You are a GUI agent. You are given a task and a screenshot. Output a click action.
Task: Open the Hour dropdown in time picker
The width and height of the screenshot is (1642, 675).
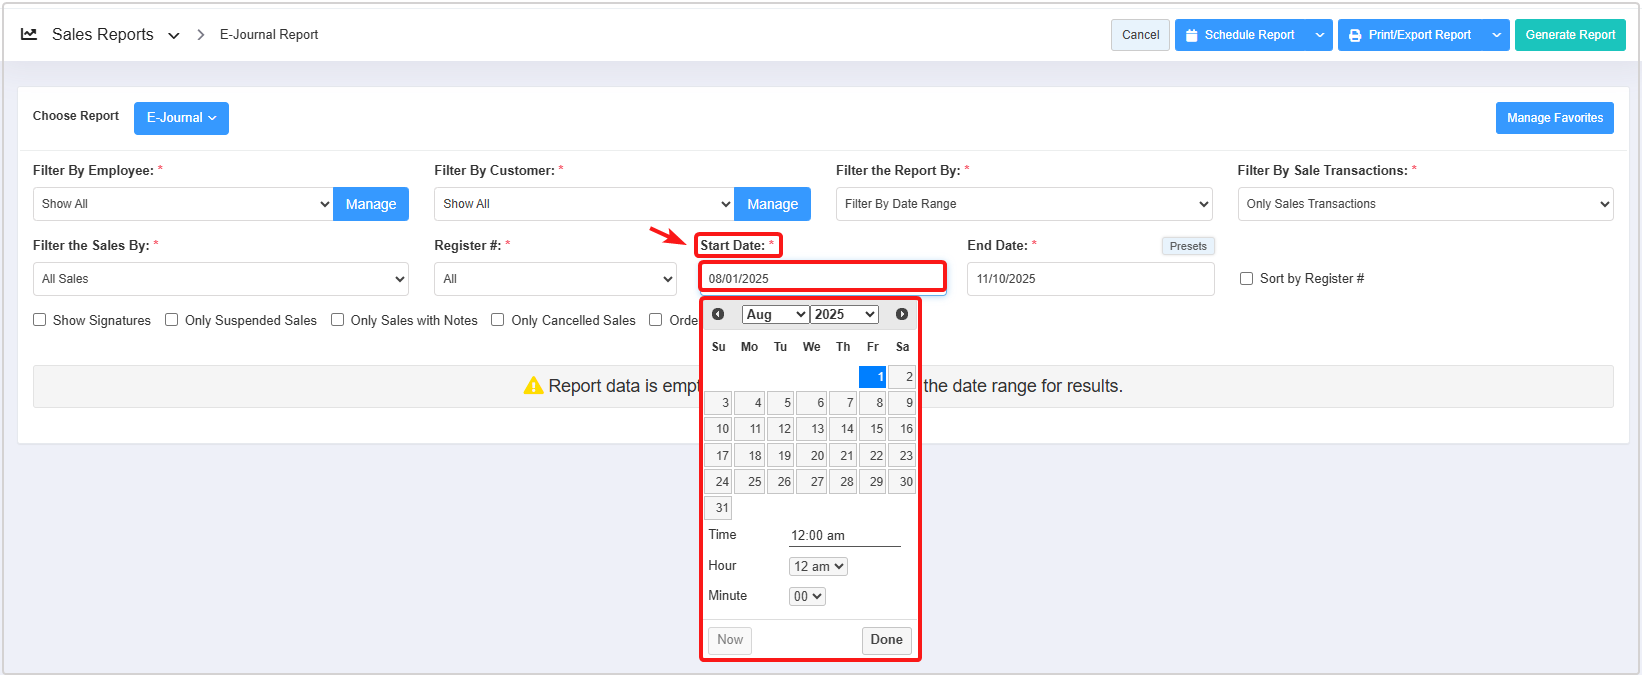[818, 566]
